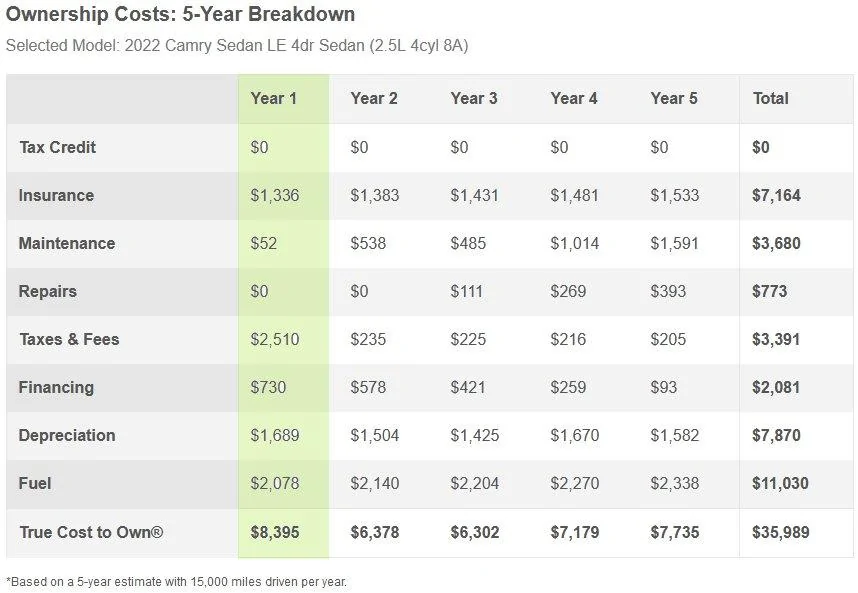Click the Year 1 $8,395 true cost cell

pos(274,532)
